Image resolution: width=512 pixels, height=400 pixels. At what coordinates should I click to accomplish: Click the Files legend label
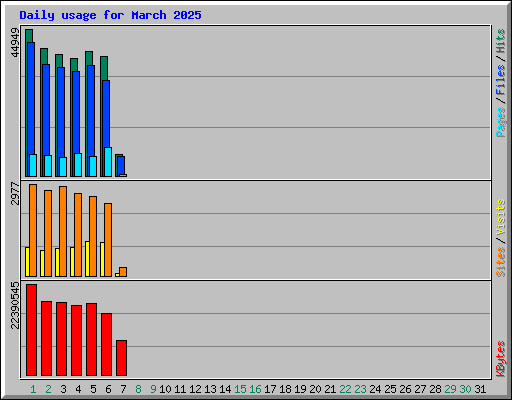click(500, 80)
